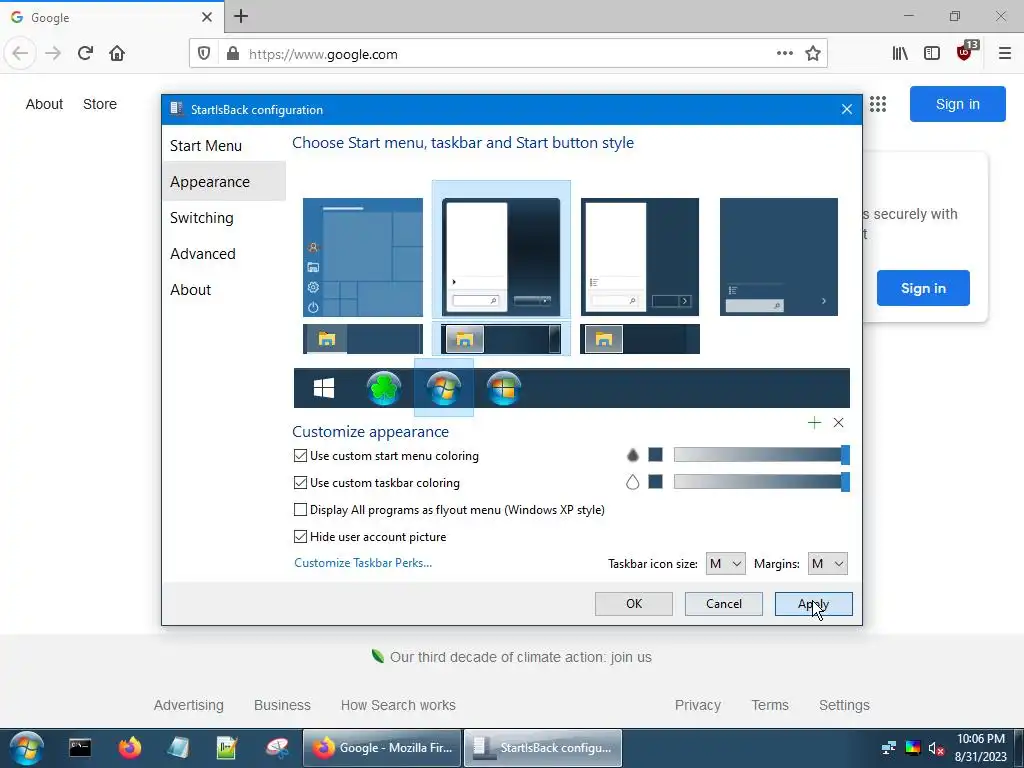Image resolution: width=1024 pixels, height=768 pixels.
Task: Cancel the StartIsBack configuration changes
Action: tap(724, 603)
